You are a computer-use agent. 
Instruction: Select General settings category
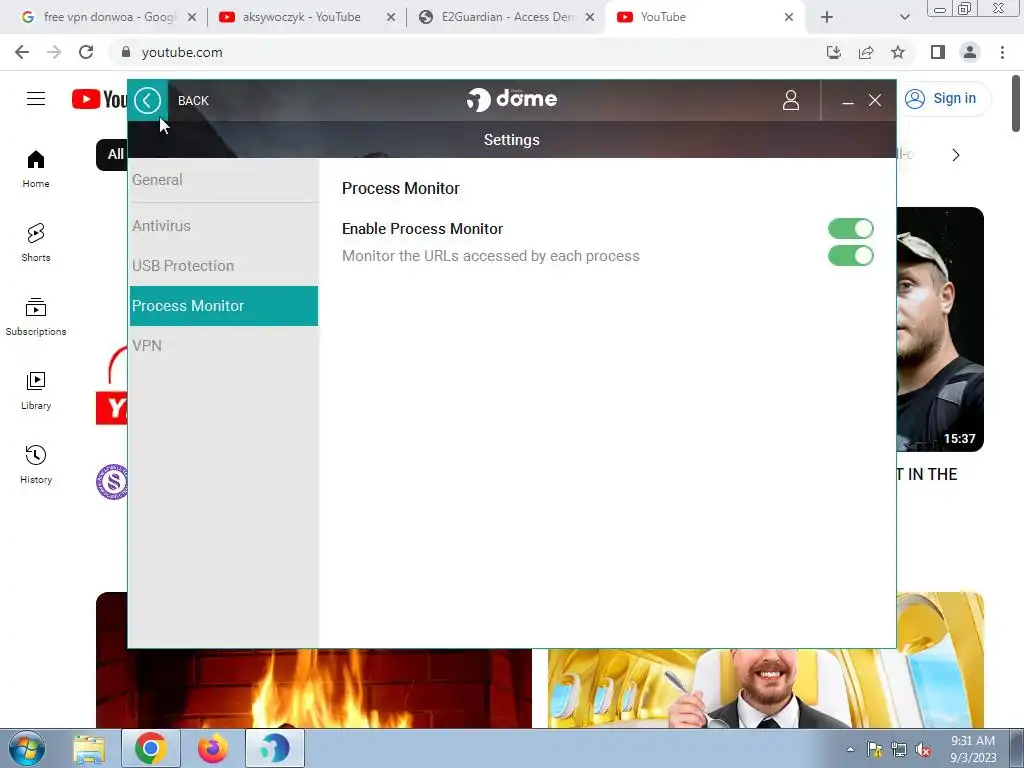(x=224, y=180)
